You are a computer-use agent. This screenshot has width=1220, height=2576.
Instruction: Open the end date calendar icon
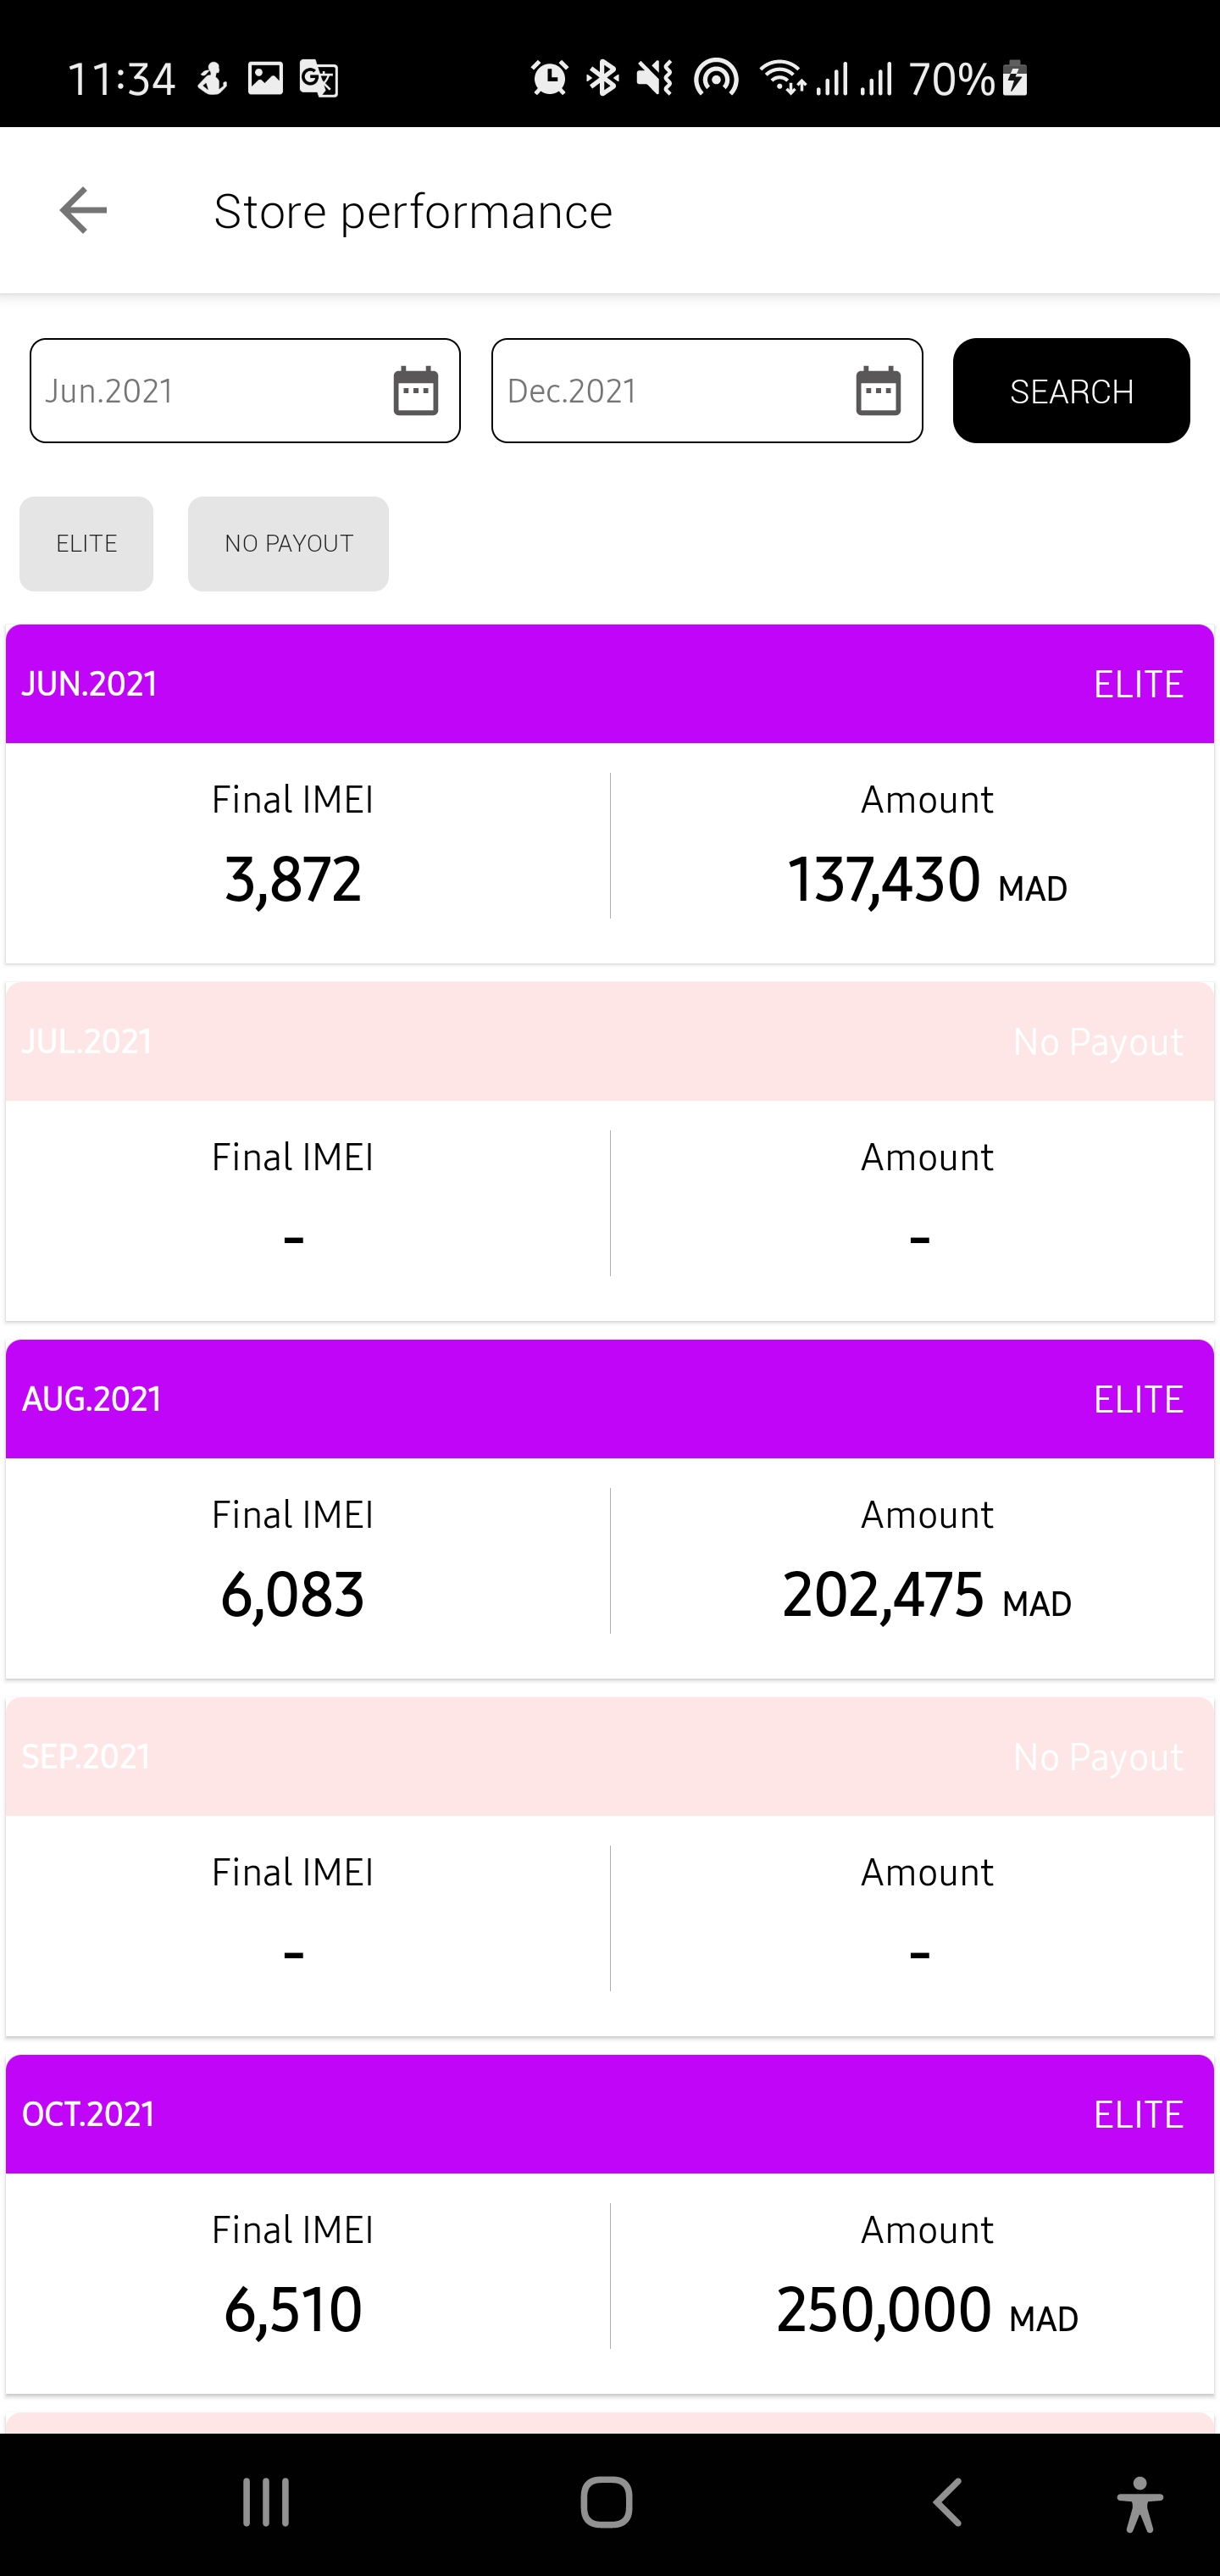878,391
